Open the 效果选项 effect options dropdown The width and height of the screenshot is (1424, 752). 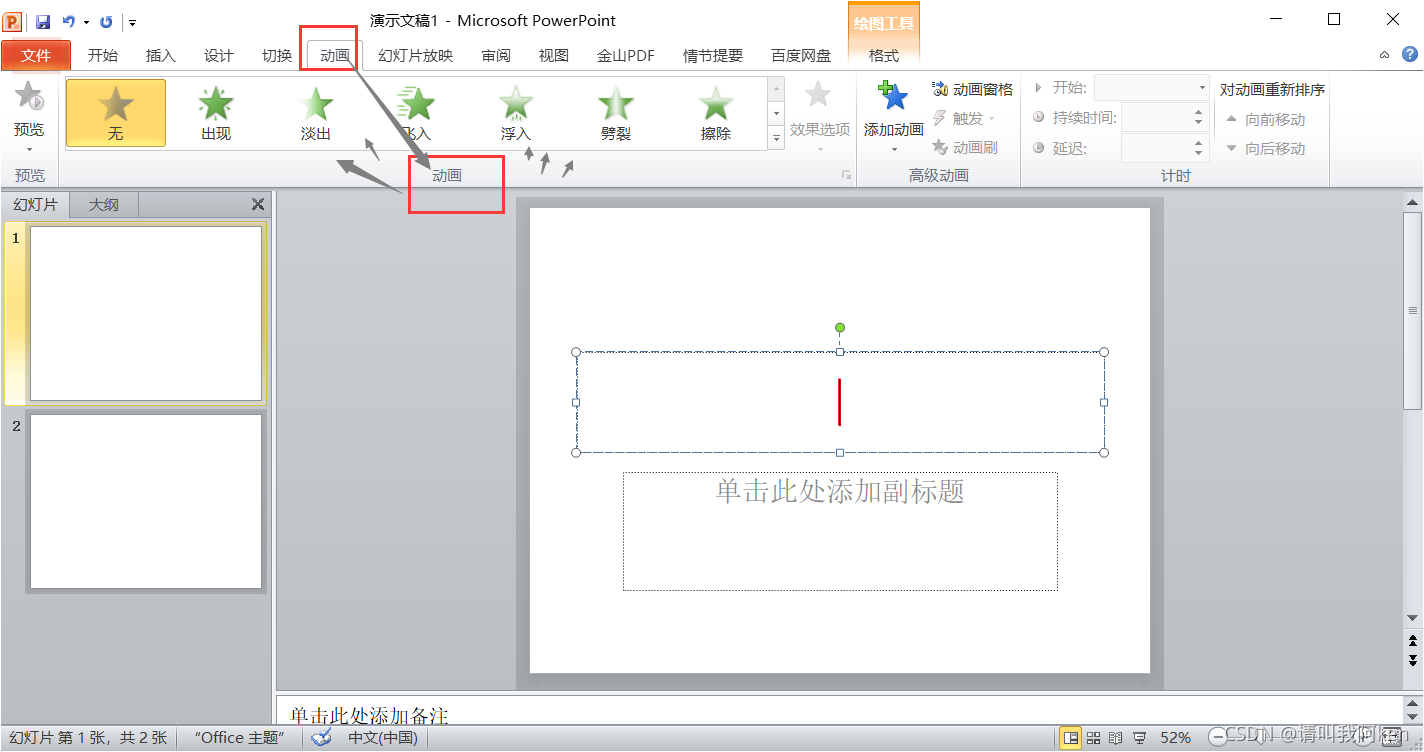click(x=819, y=116)
